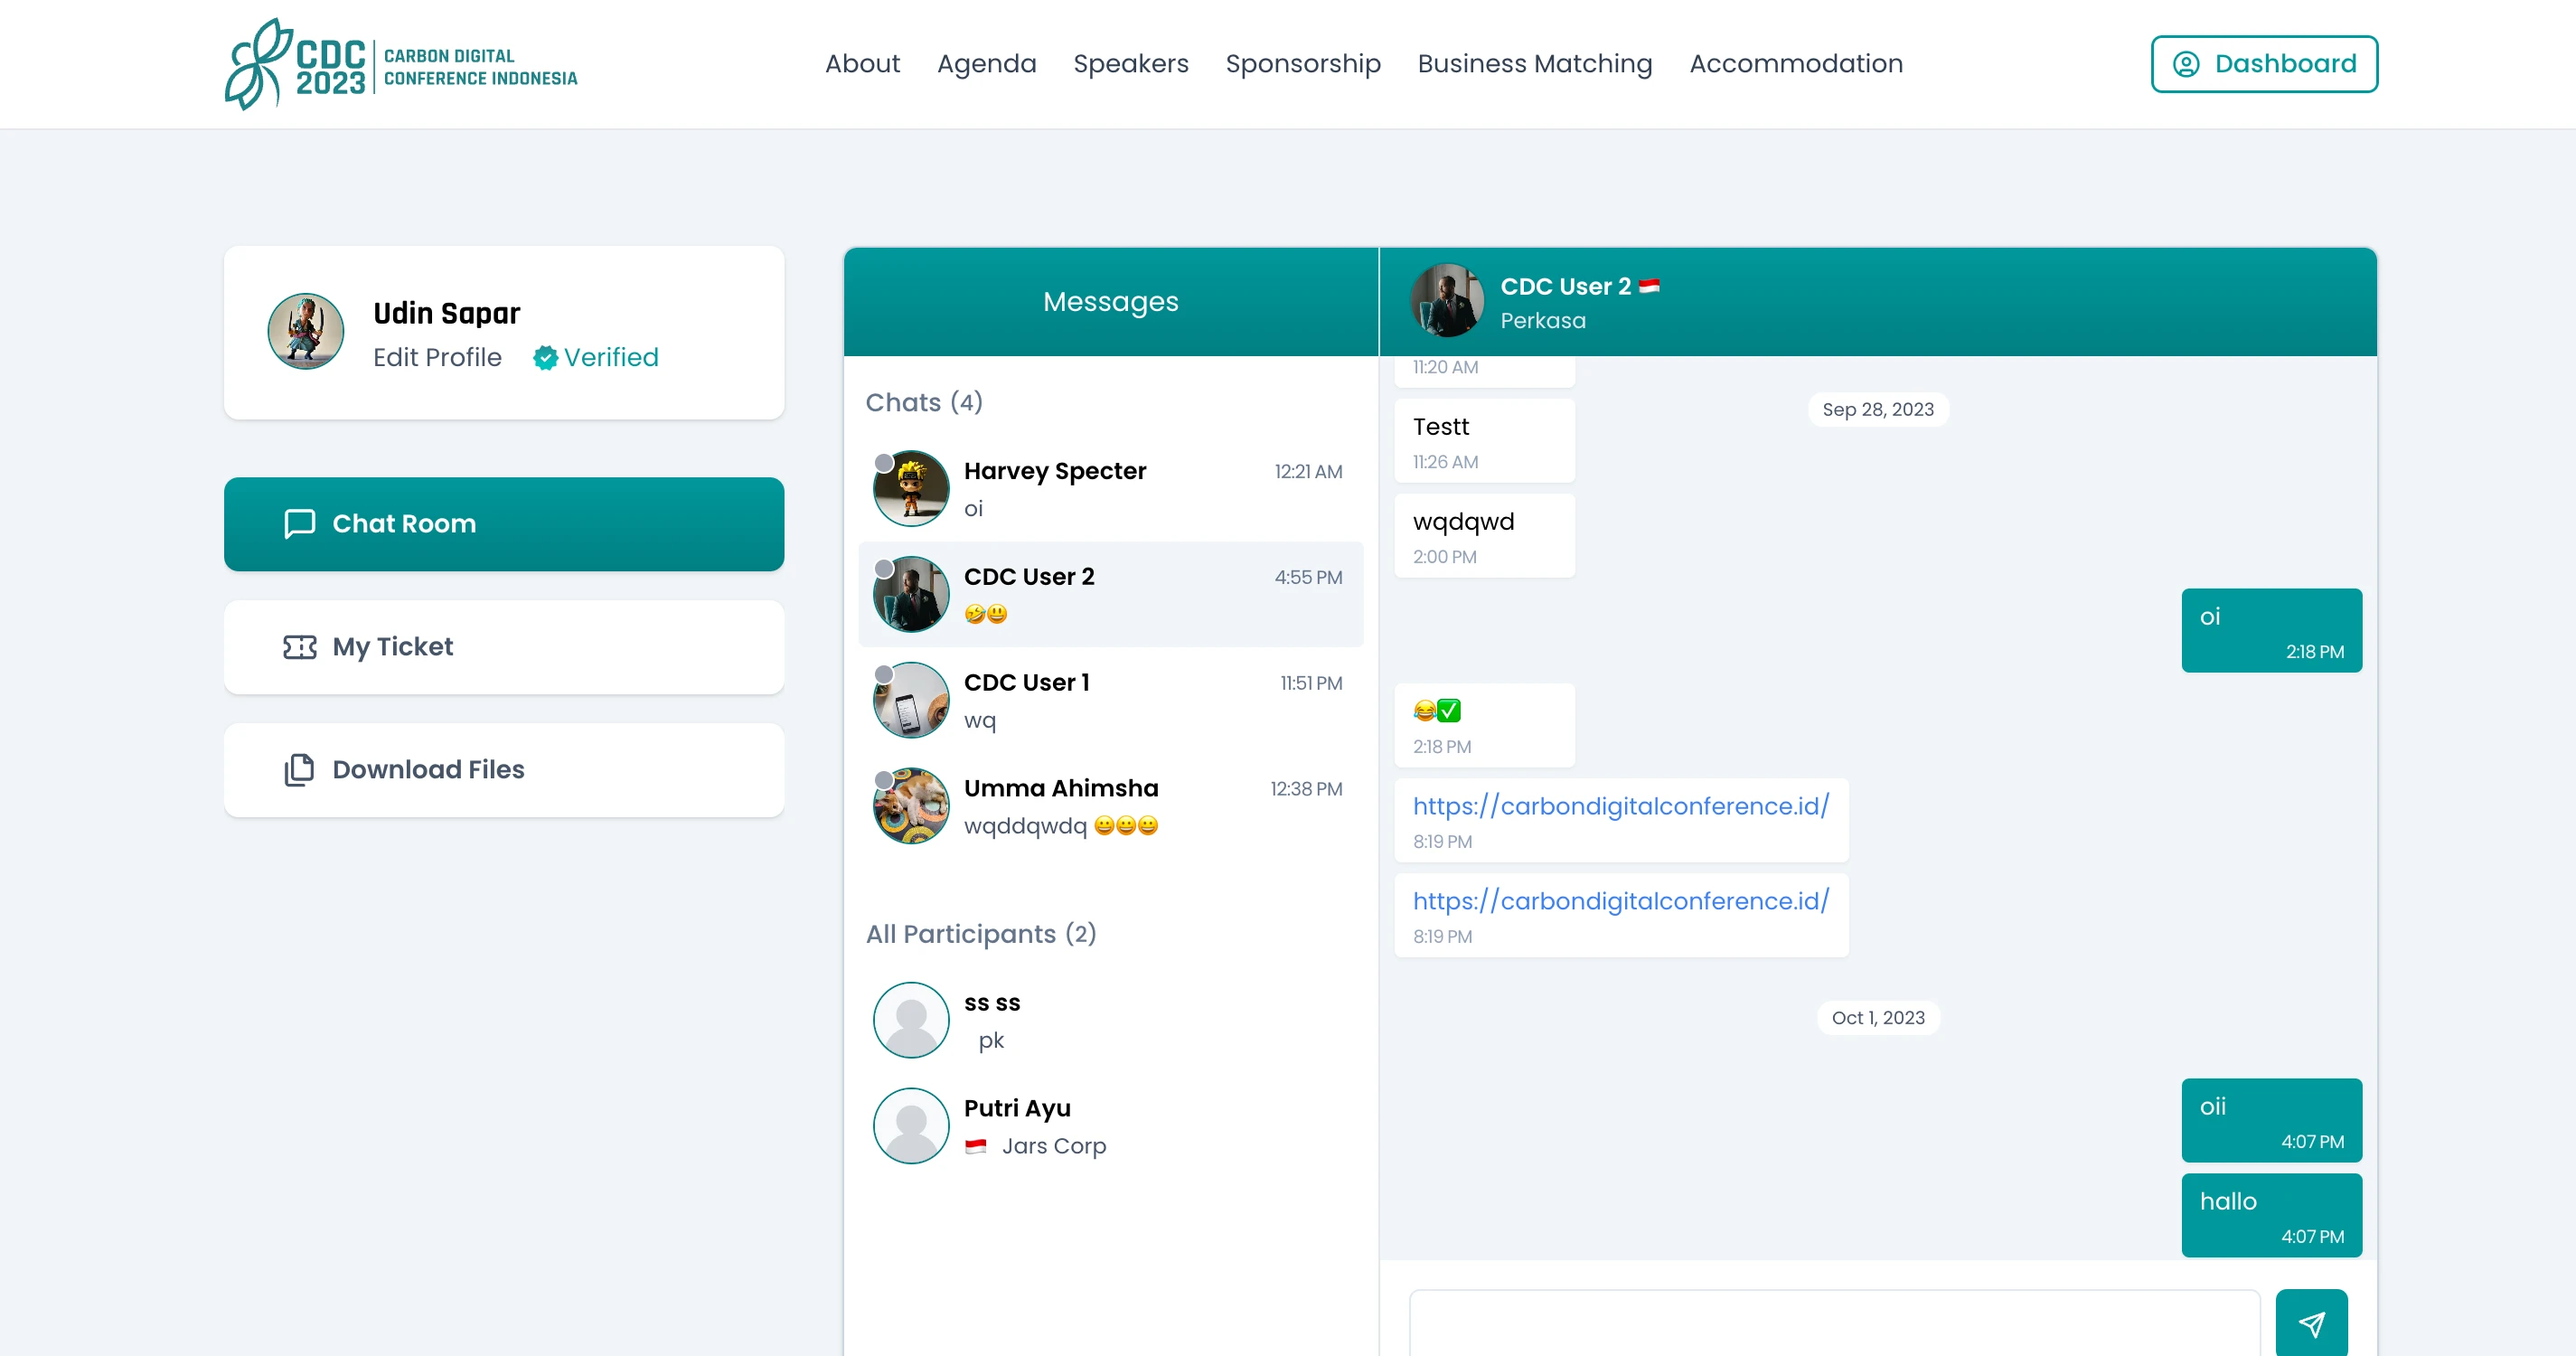Click the Edit Profile link
The height and width of the screenshot is (1356, 2576).
437,358
